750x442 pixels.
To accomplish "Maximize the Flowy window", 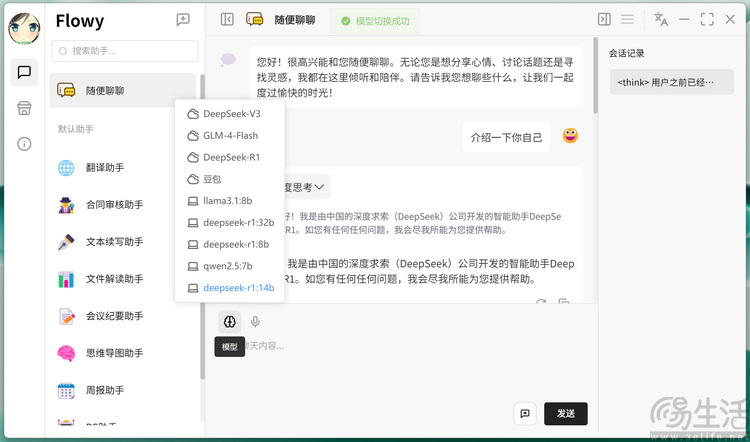I will point(707,19).
